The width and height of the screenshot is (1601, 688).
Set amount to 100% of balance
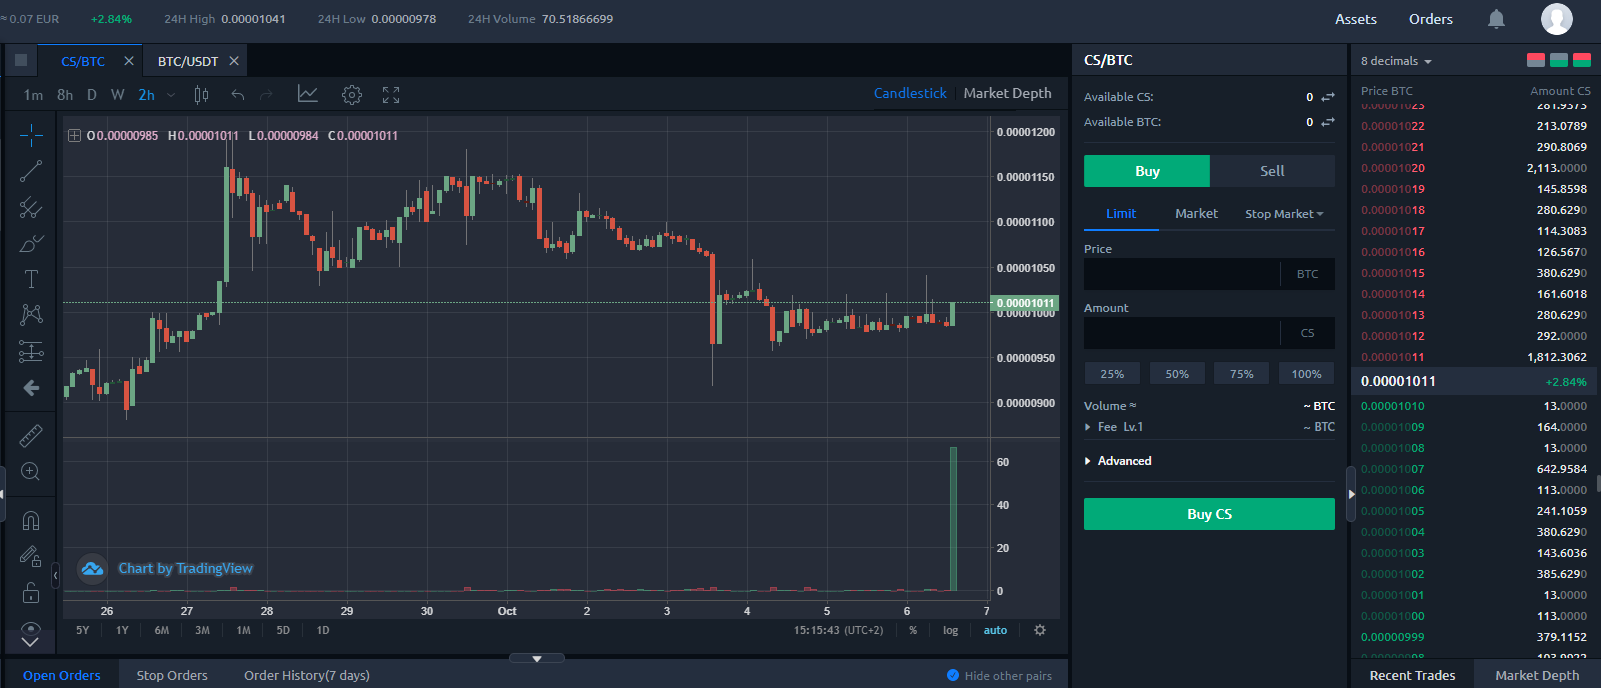click(x=1306, y=374)
